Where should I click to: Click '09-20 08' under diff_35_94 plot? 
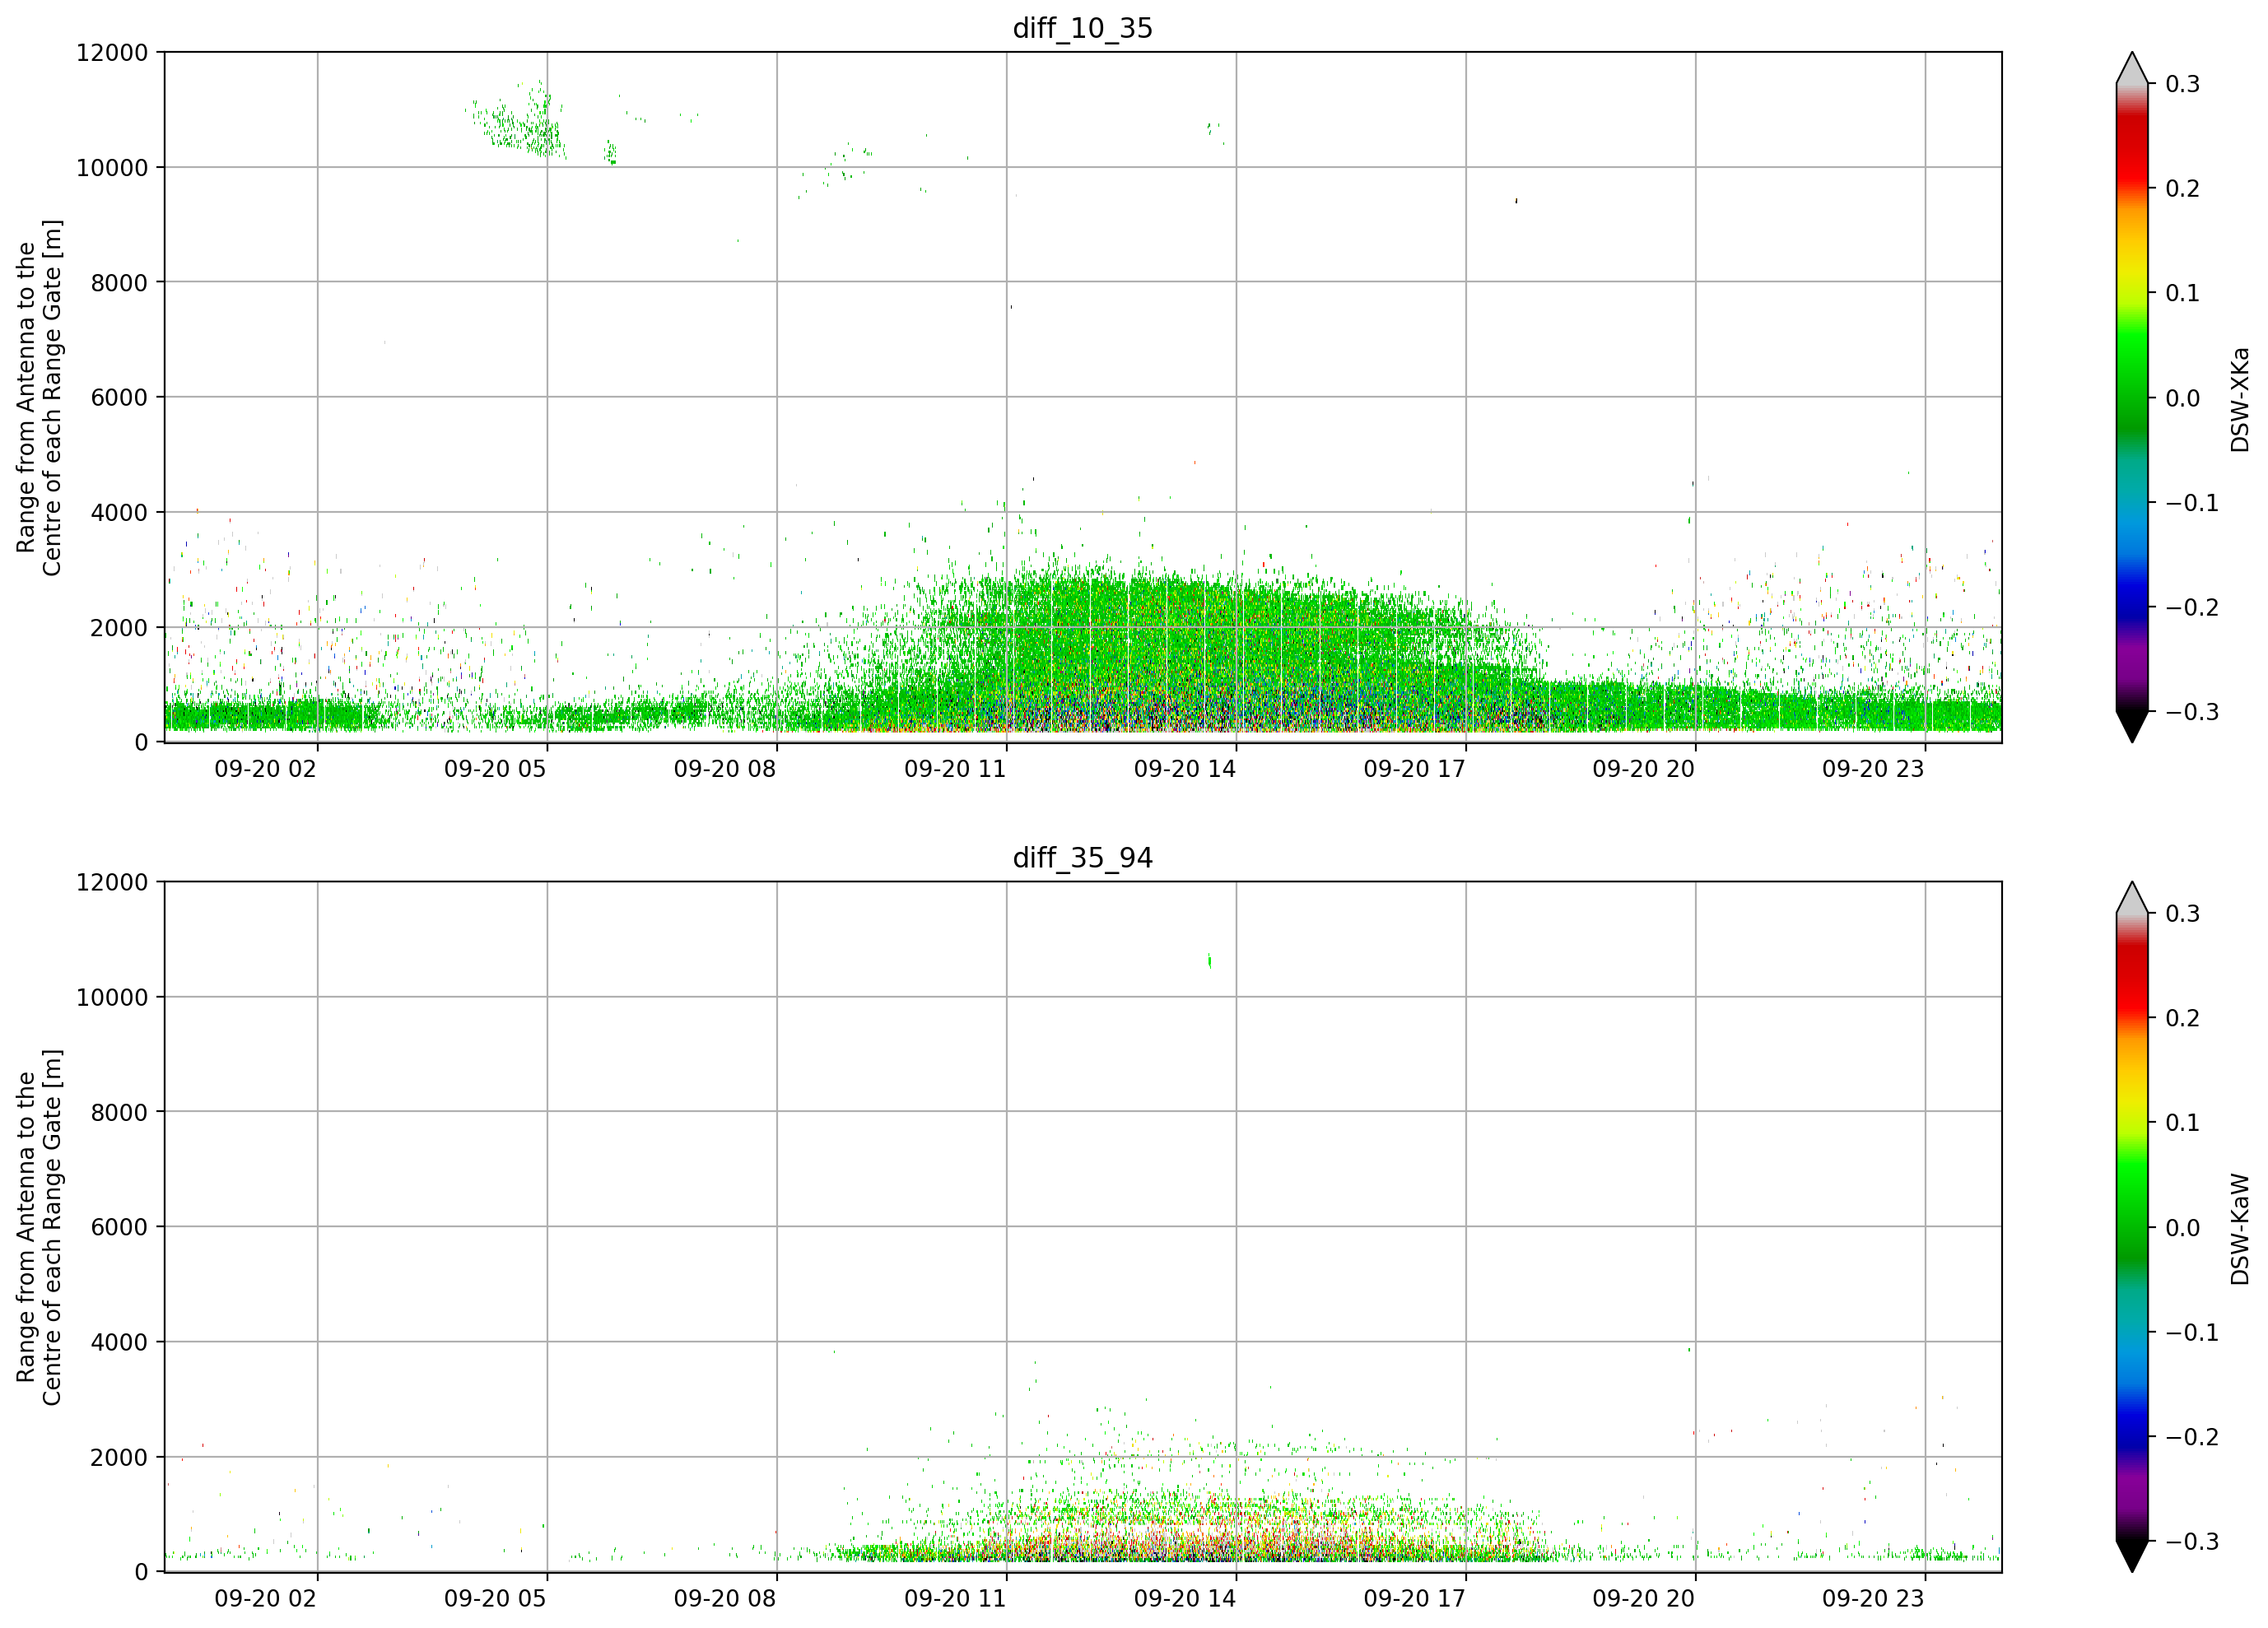coord(725,1599)
